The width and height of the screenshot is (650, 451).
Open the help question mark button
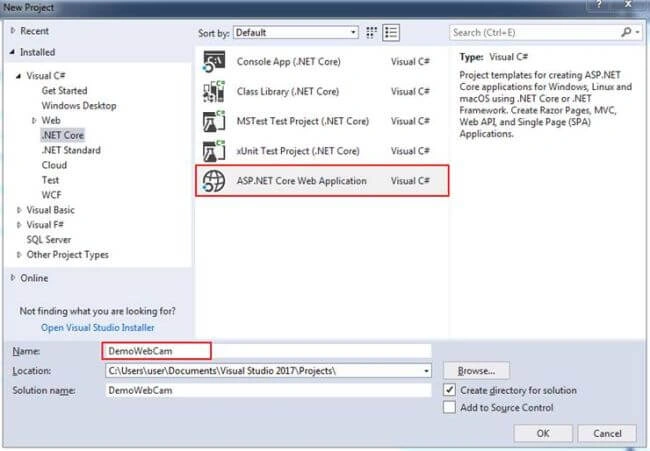click(x=599, y=4)
